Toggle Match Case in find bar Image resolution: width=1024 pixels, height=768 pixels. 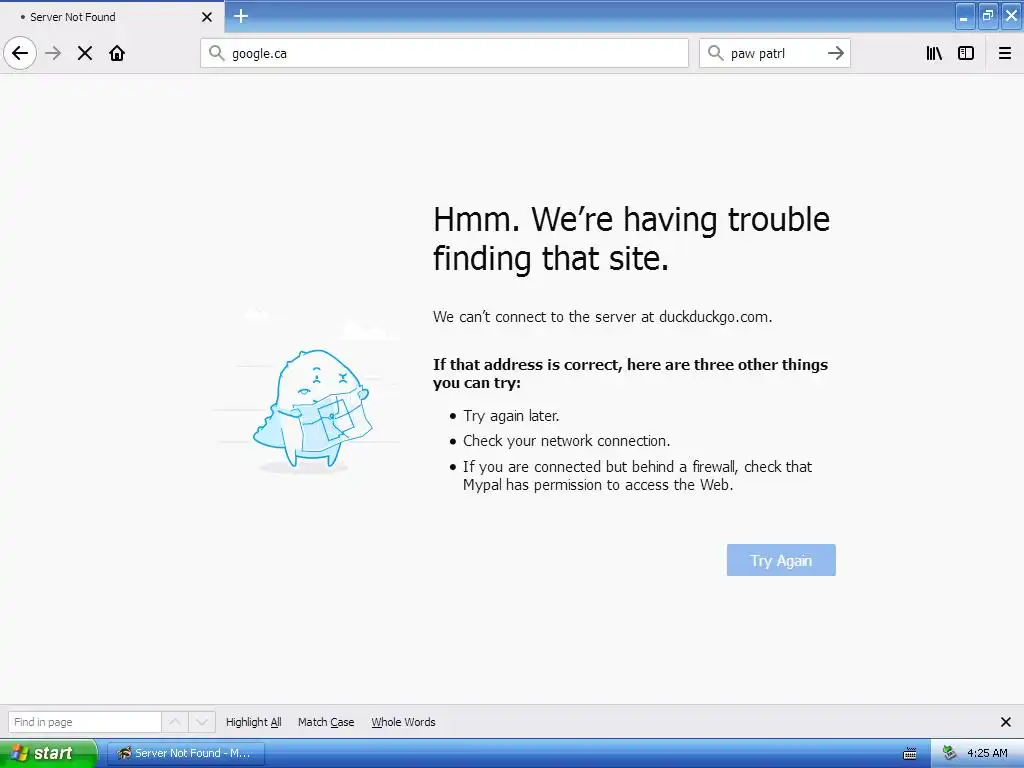[326, 722]
